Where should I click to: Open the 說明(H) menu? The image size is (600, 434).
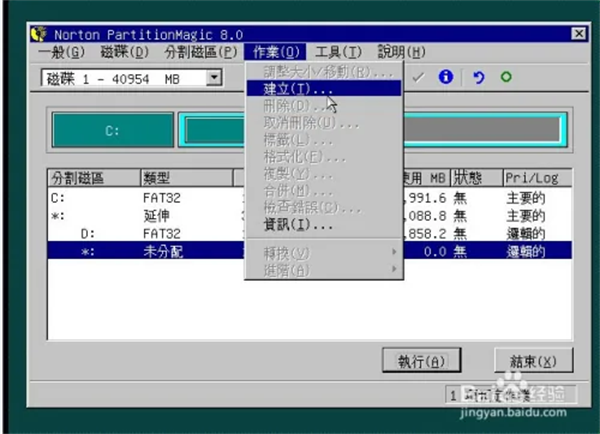(x=401, y=52)
